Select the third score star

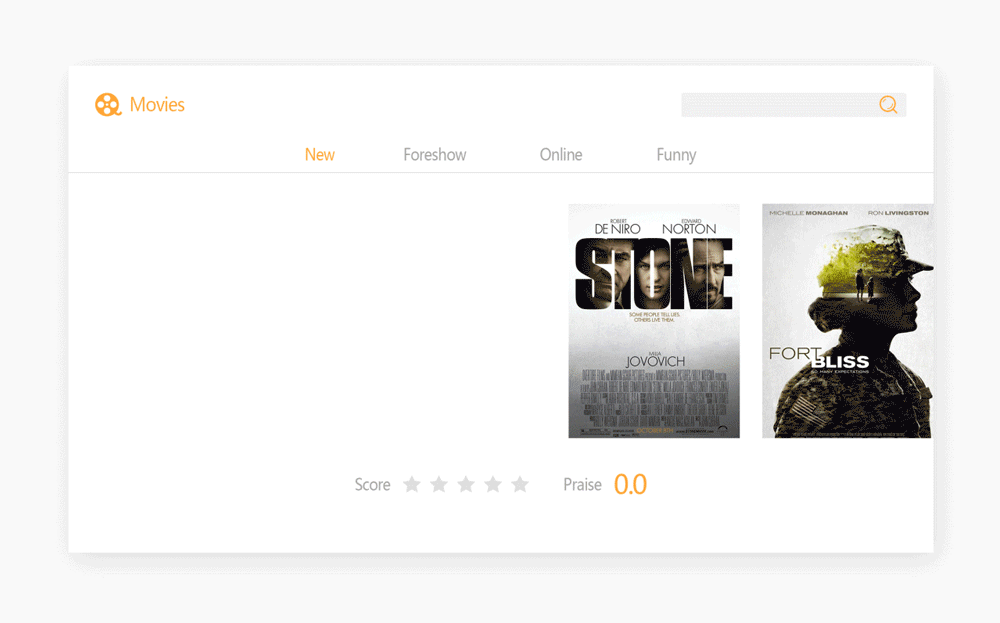tap(466, 485)
